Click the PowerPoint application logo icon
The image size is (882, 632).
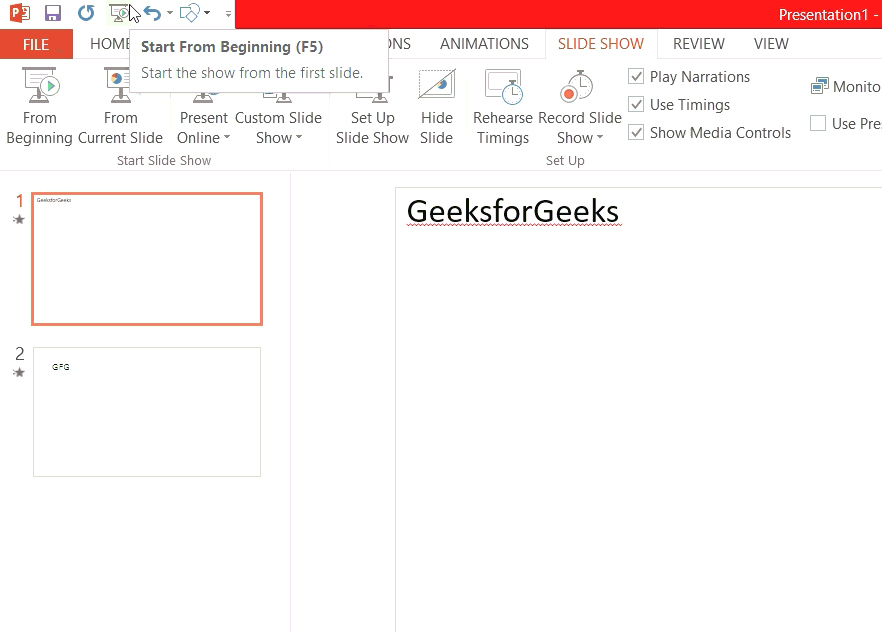20,12
